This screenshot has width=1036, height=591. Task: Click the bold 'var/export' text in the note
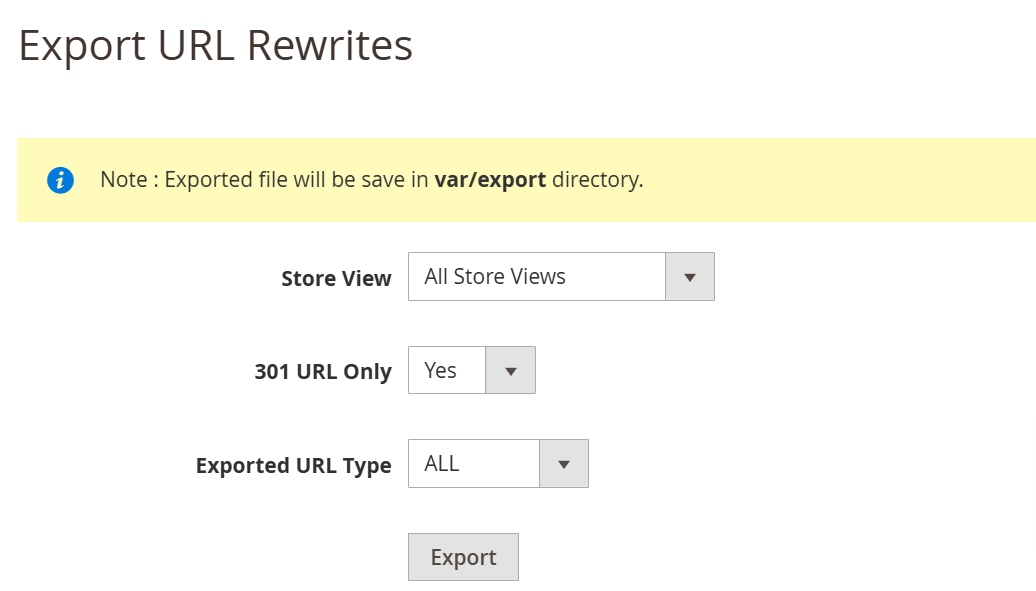pos(490,180)
